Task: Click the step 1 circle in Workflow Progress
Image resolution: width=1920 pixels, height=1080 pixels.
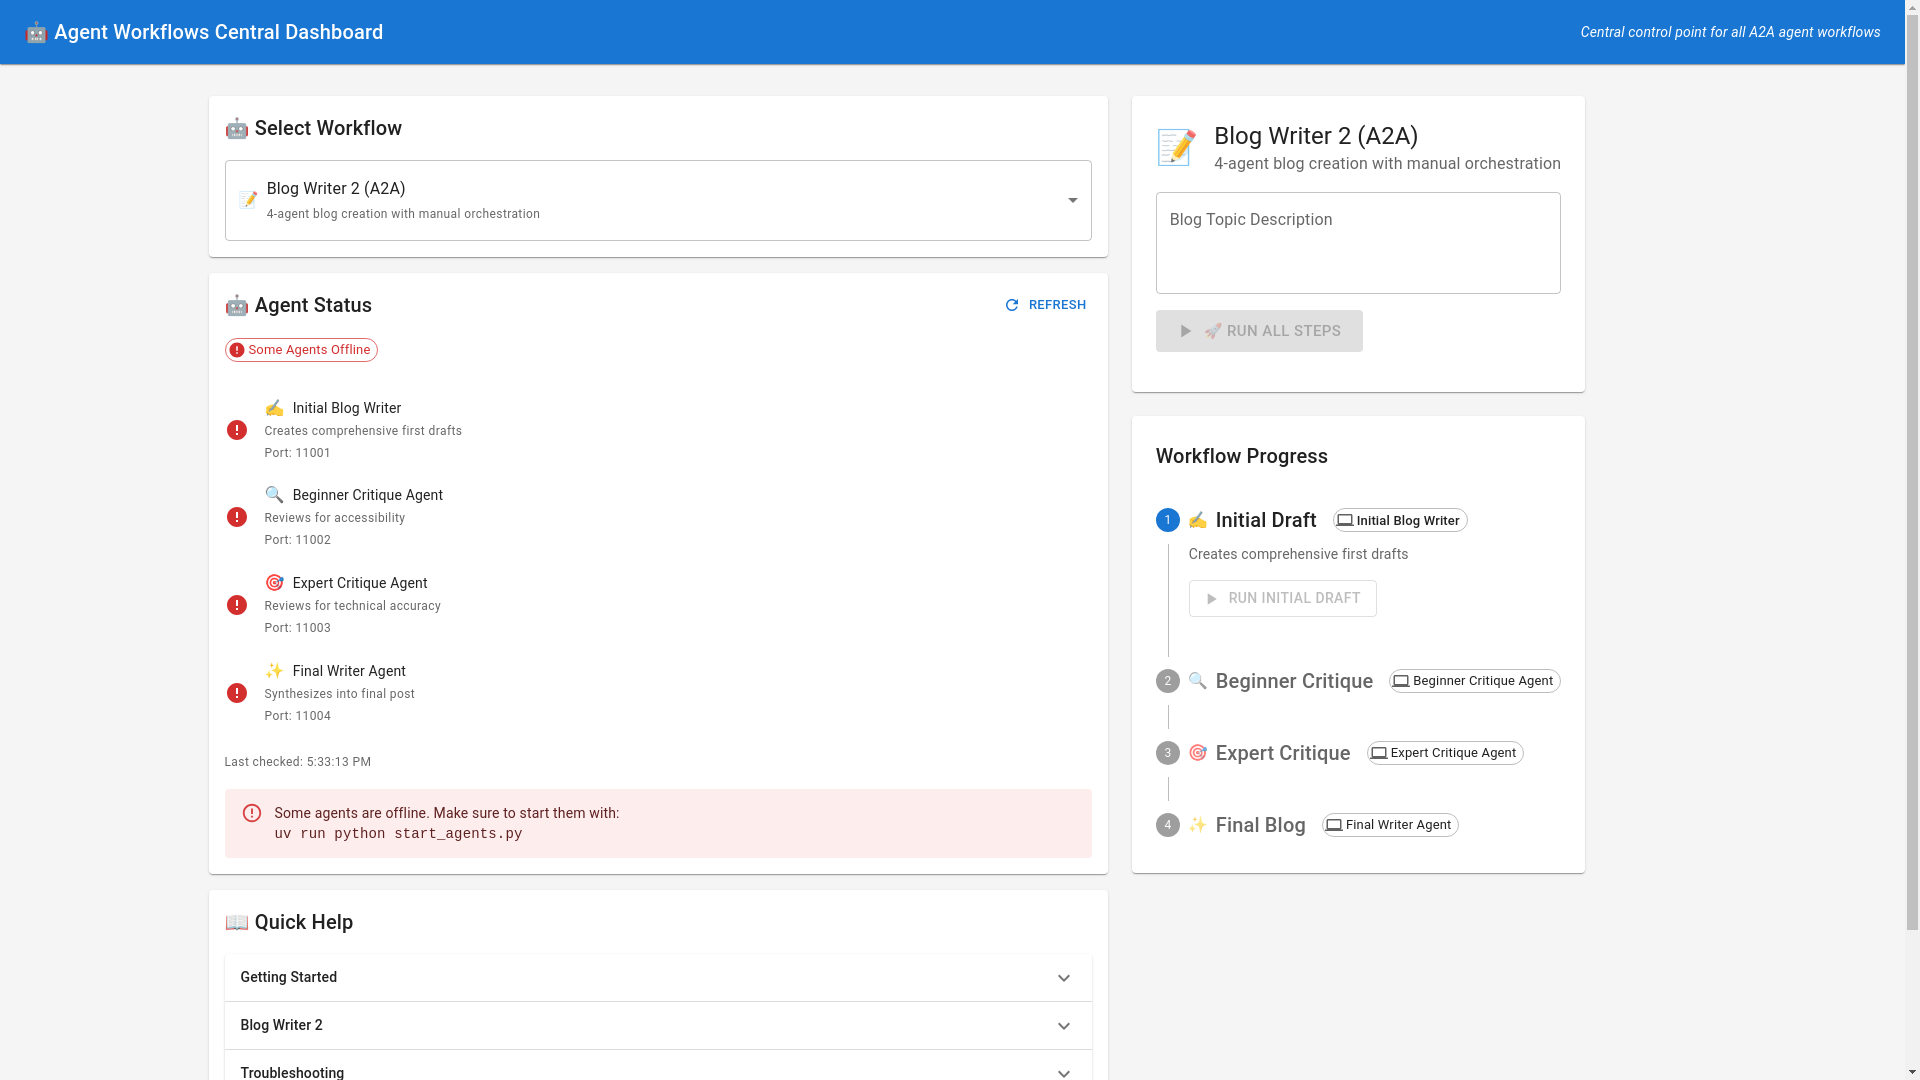Action: pyautogui.click(x=1168, y=520)
